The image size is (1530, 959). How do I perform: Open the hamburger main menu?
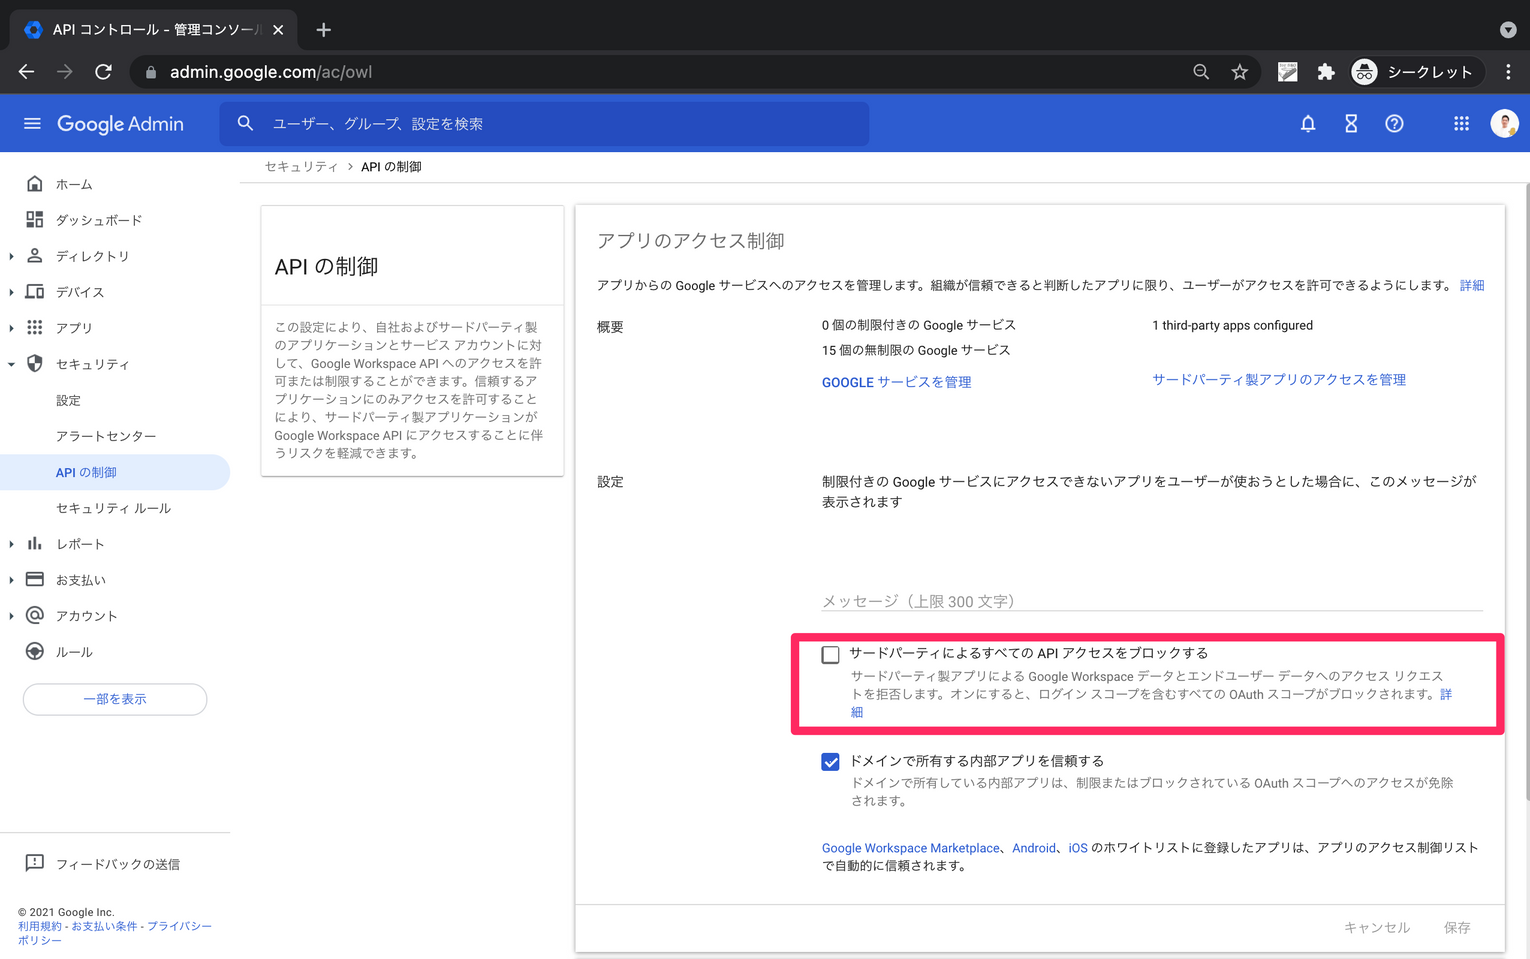(32, 123)
